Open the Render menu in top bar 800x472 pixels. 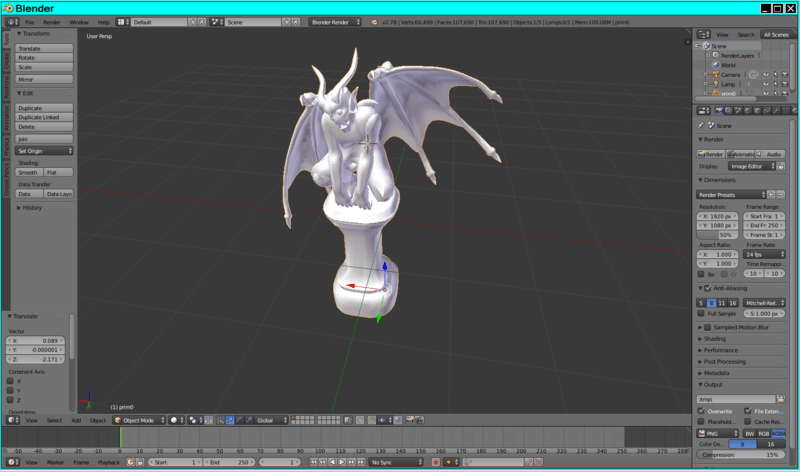[51, 21]
